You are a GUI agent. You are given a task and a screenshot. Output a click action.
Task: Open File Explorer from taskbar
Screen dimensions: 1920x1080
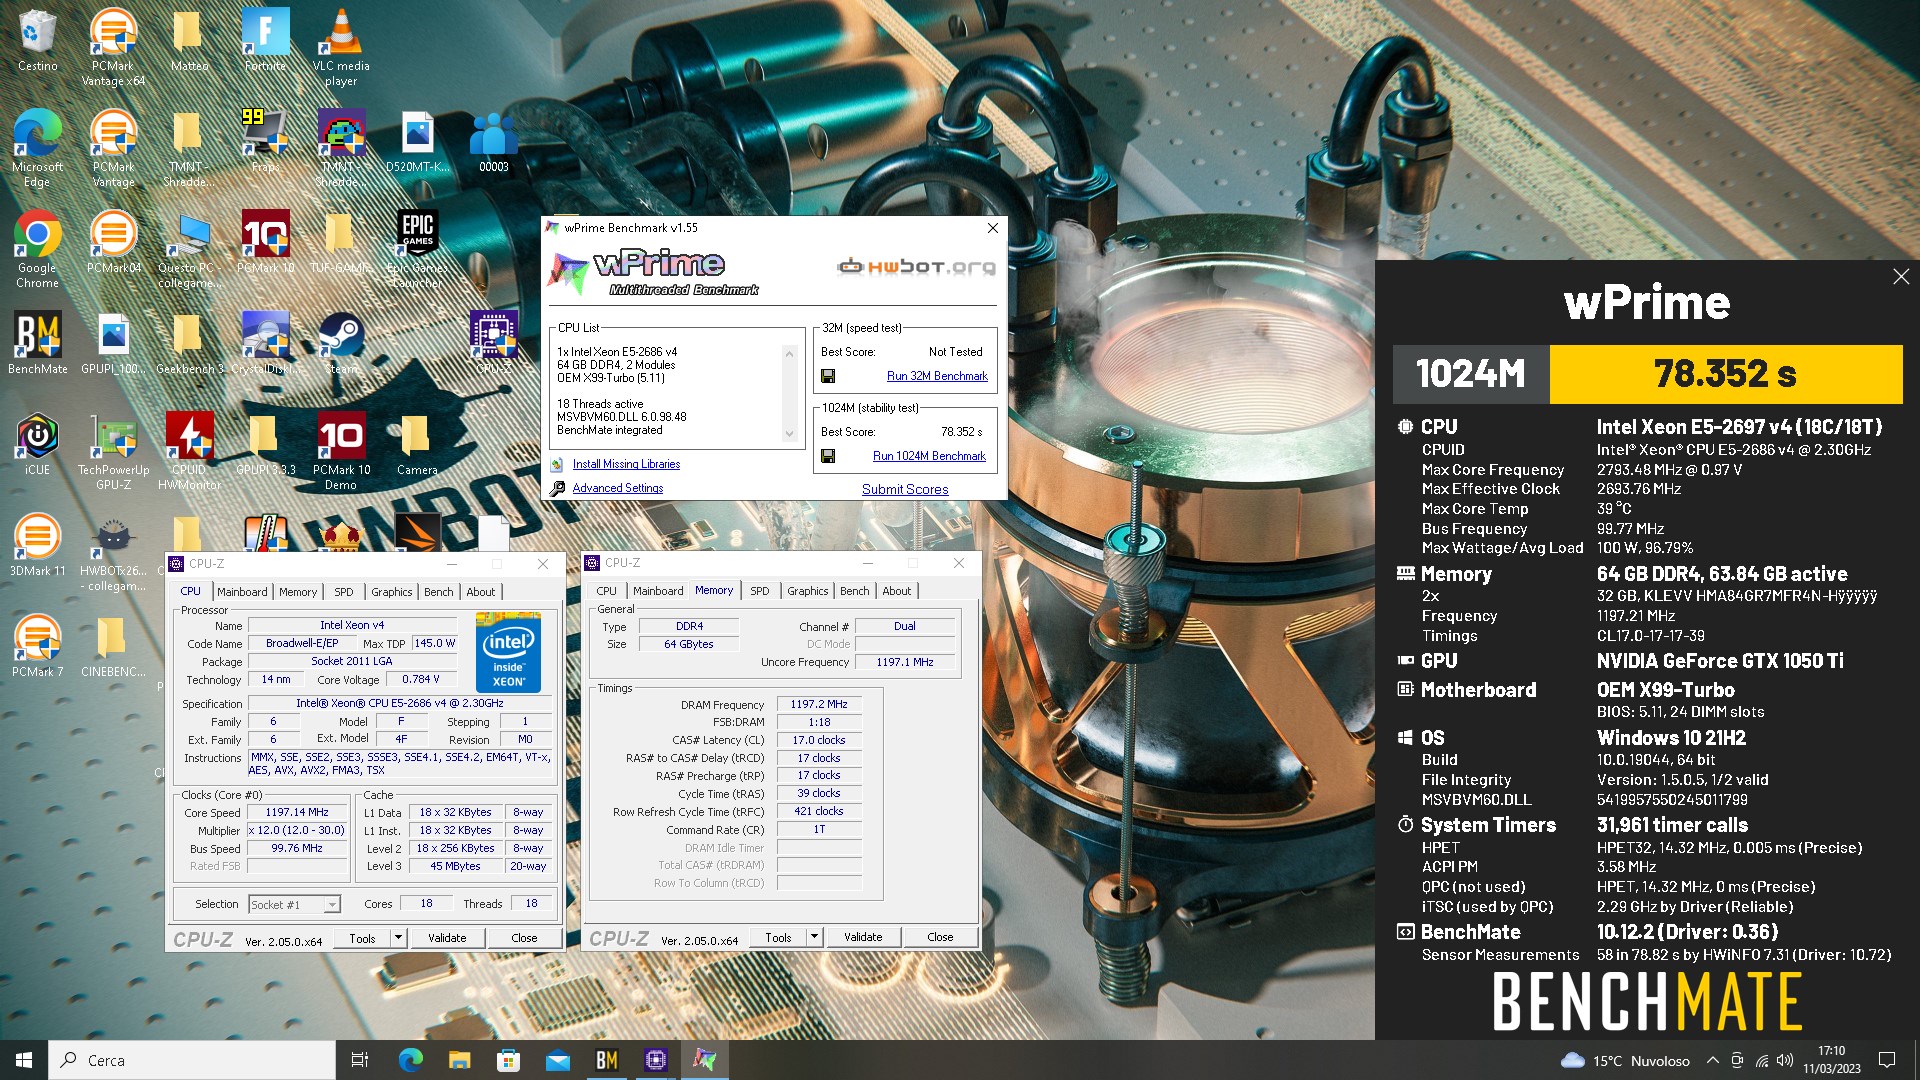459,1060
